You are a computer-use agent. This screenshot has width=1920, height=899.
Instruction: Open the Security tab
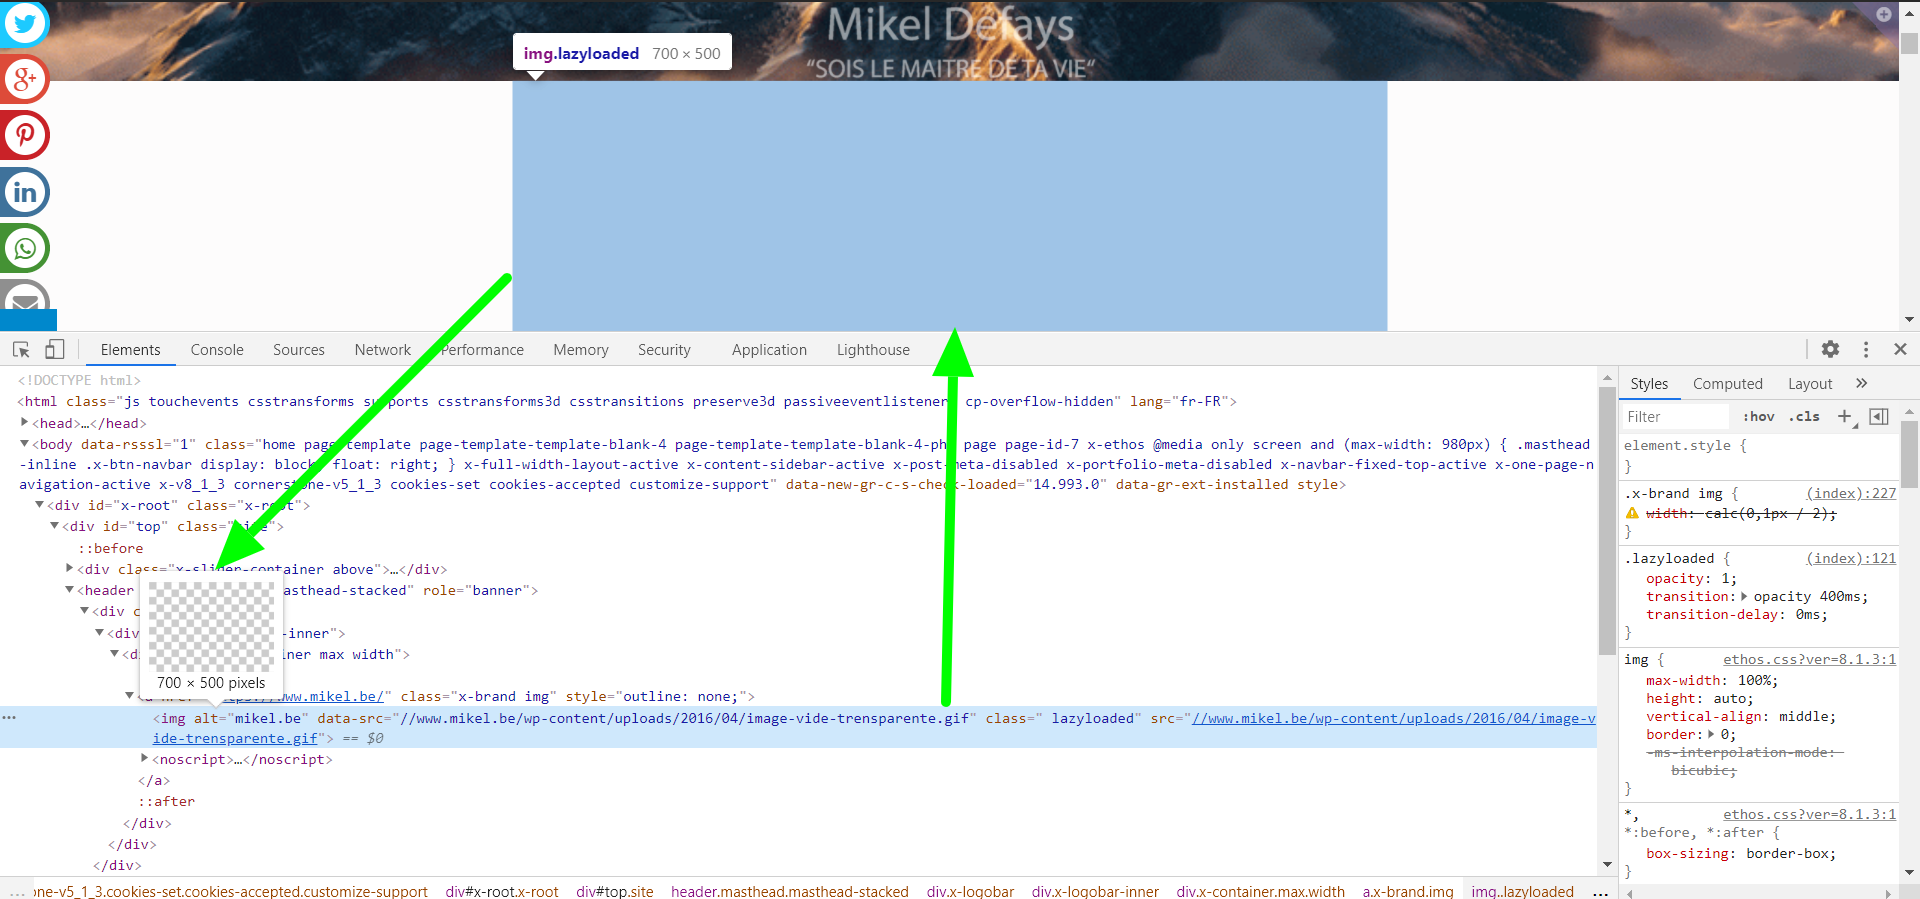[x=664, y=350]
